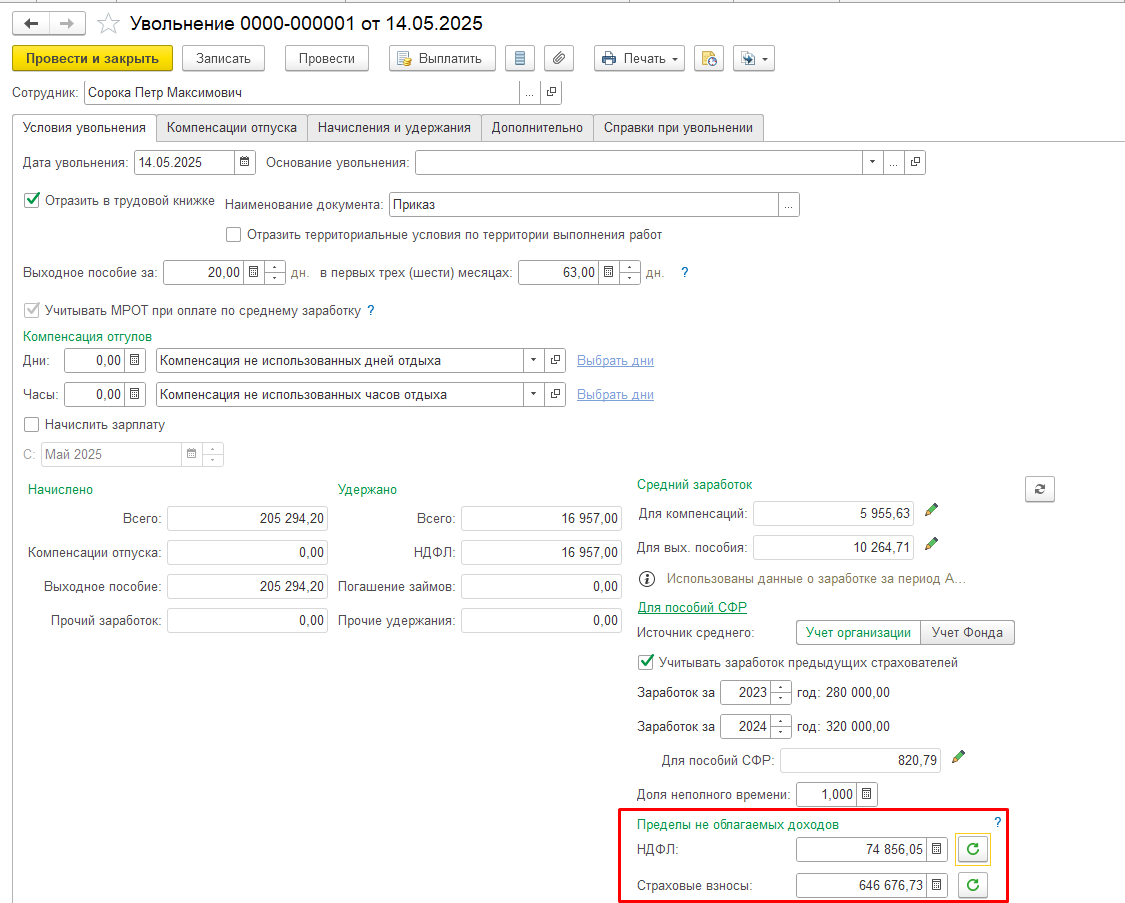Image resolution: width=1125 pixels, height=903 pixels.
Task: Open calendar for Дата увольнения
Action: [x=245, y=162]
